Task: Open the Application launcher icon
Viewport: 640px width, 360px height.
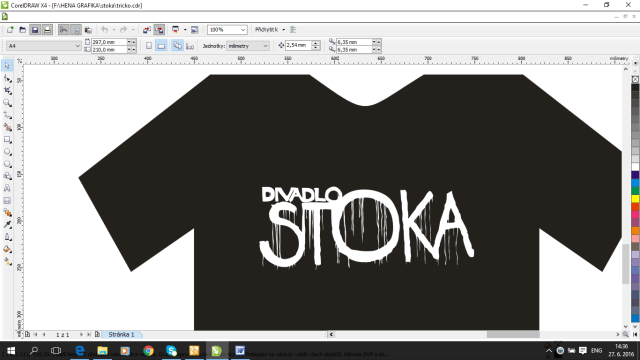Action: tap(176, 30)
